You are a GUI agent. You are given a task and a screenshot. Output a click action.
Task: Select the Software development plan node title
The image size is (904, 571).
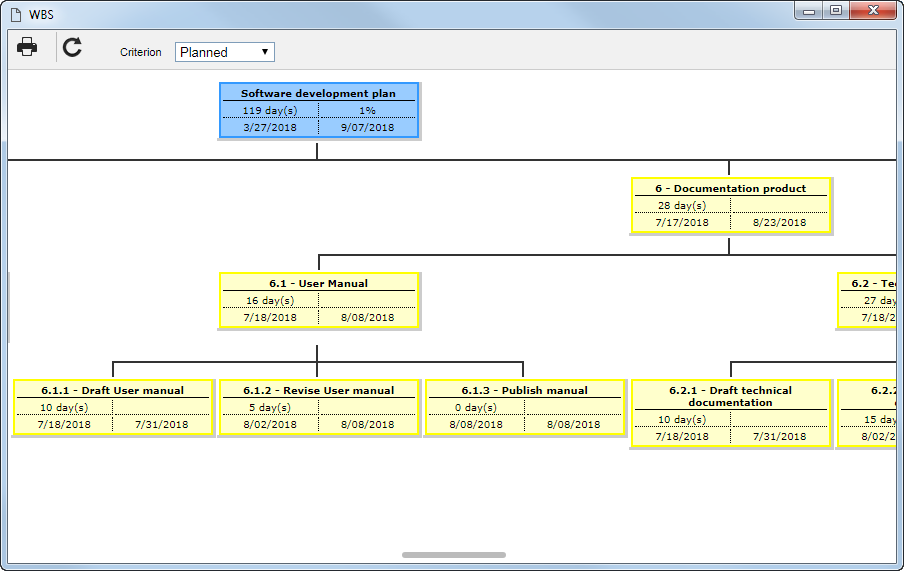coord(318,93)
